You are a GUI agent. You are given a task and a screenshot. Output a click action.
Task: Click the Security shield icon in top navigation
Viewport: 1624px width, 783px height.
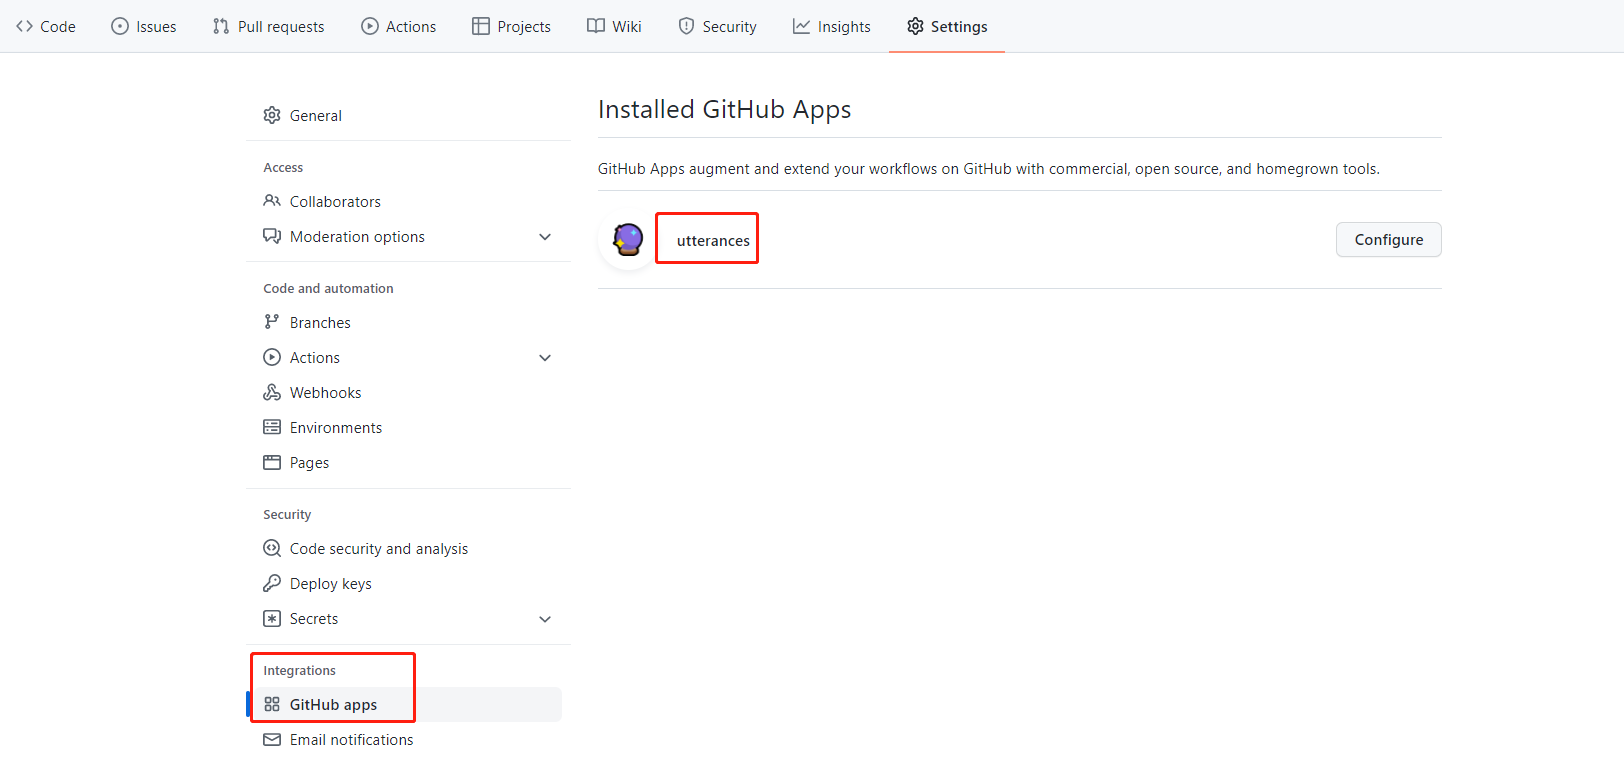[x=686, y=26]
